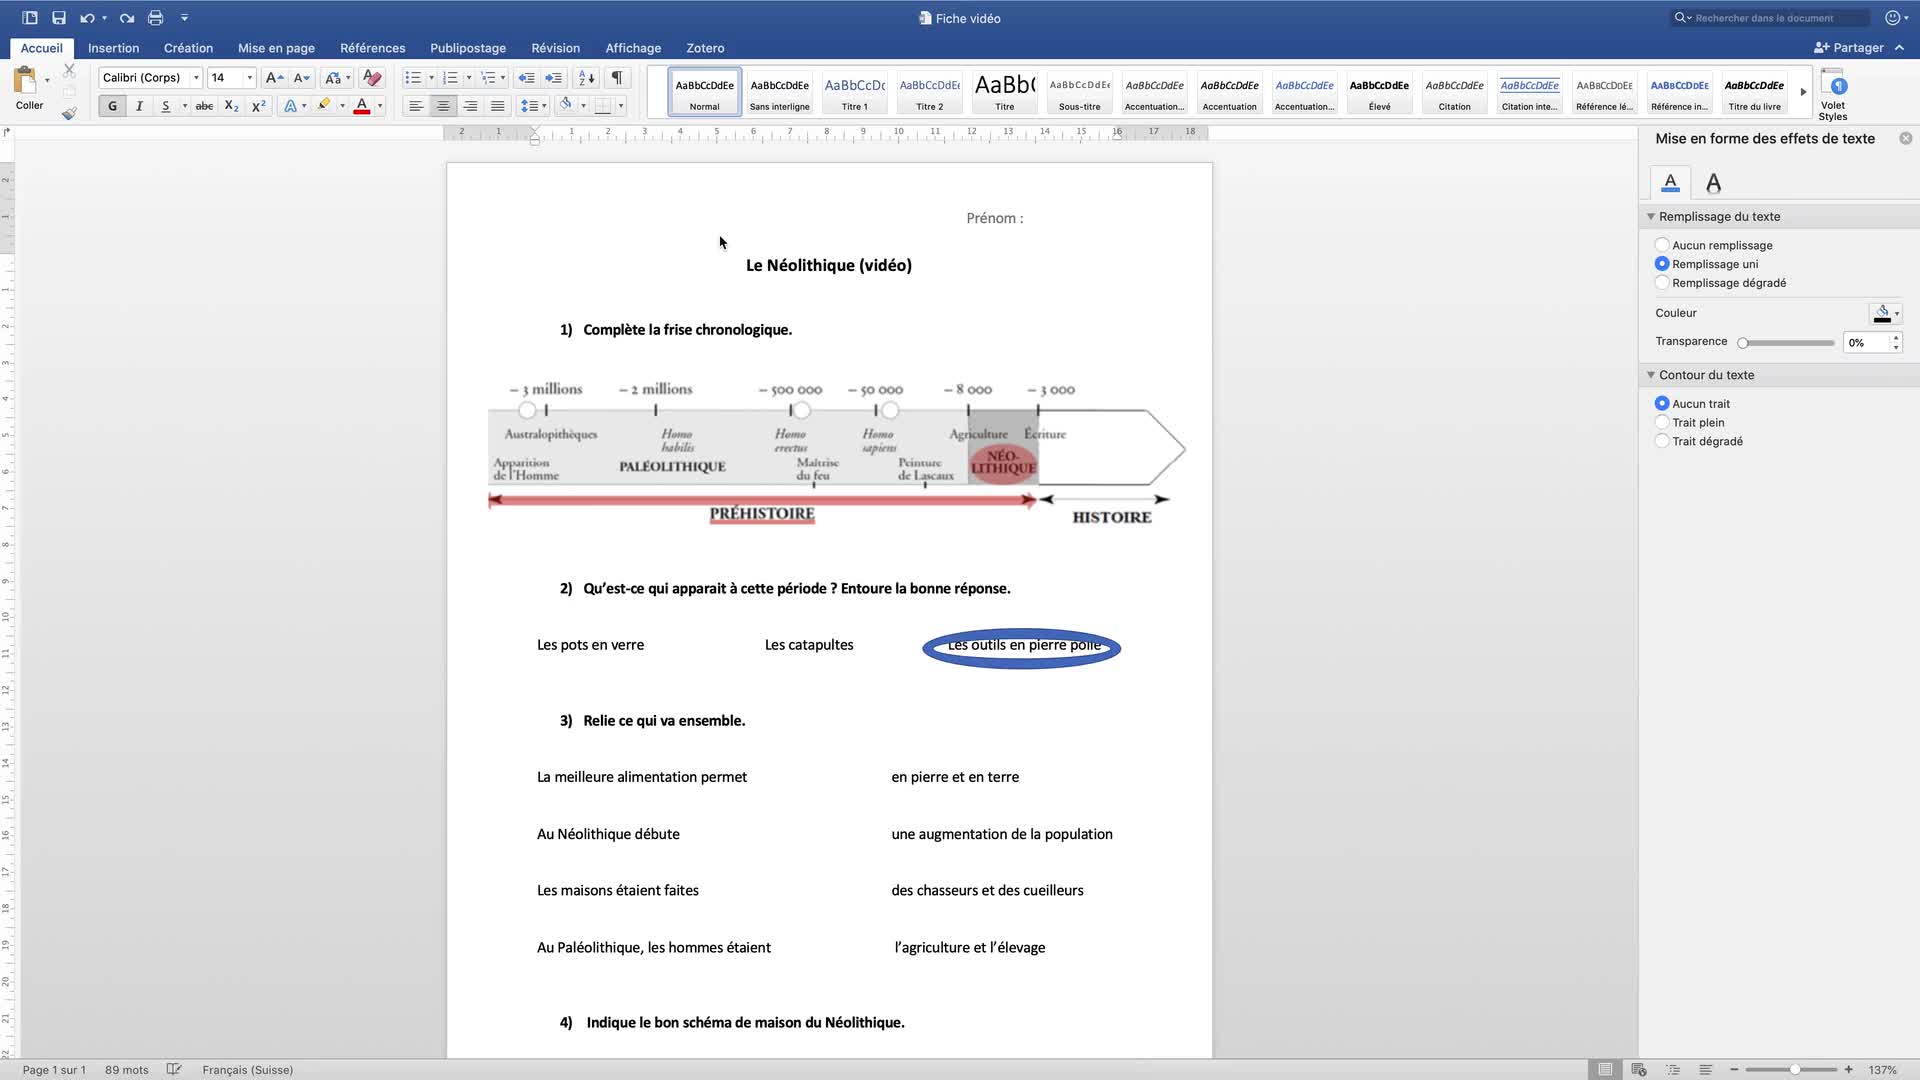Apply the Titre 1 style
The width and height of the screenshot is (1920, 1080).
click(x=854, y=93)
